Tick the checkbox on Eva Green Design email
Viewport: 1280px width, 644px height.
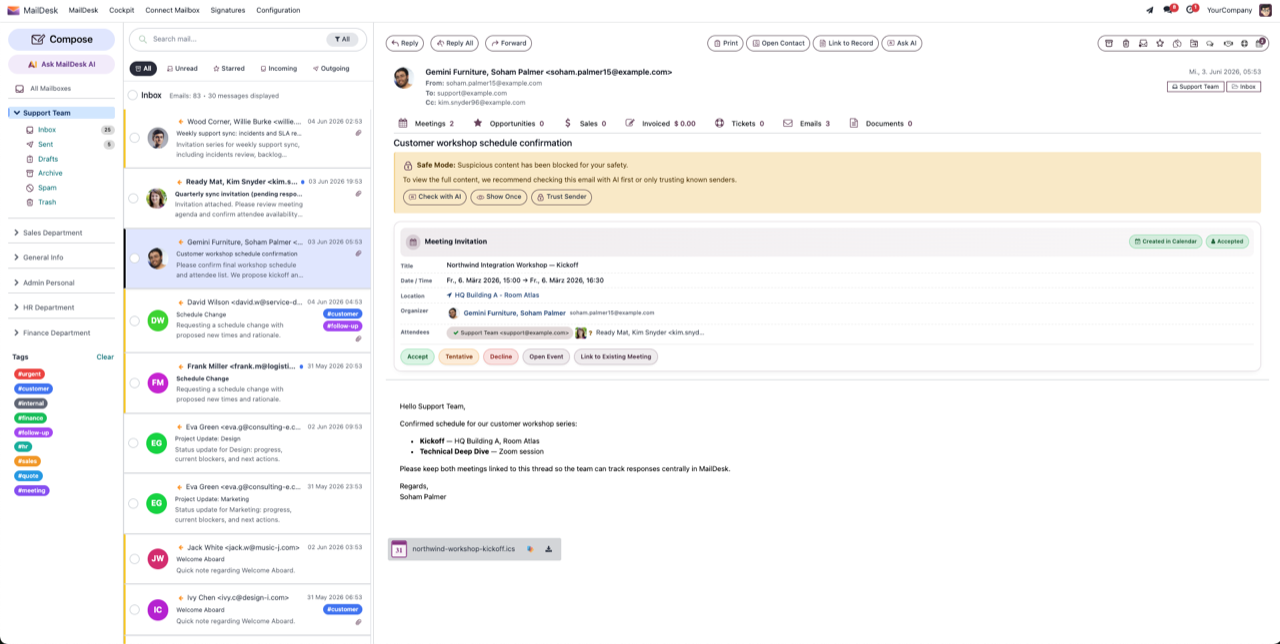coord(134,442)
